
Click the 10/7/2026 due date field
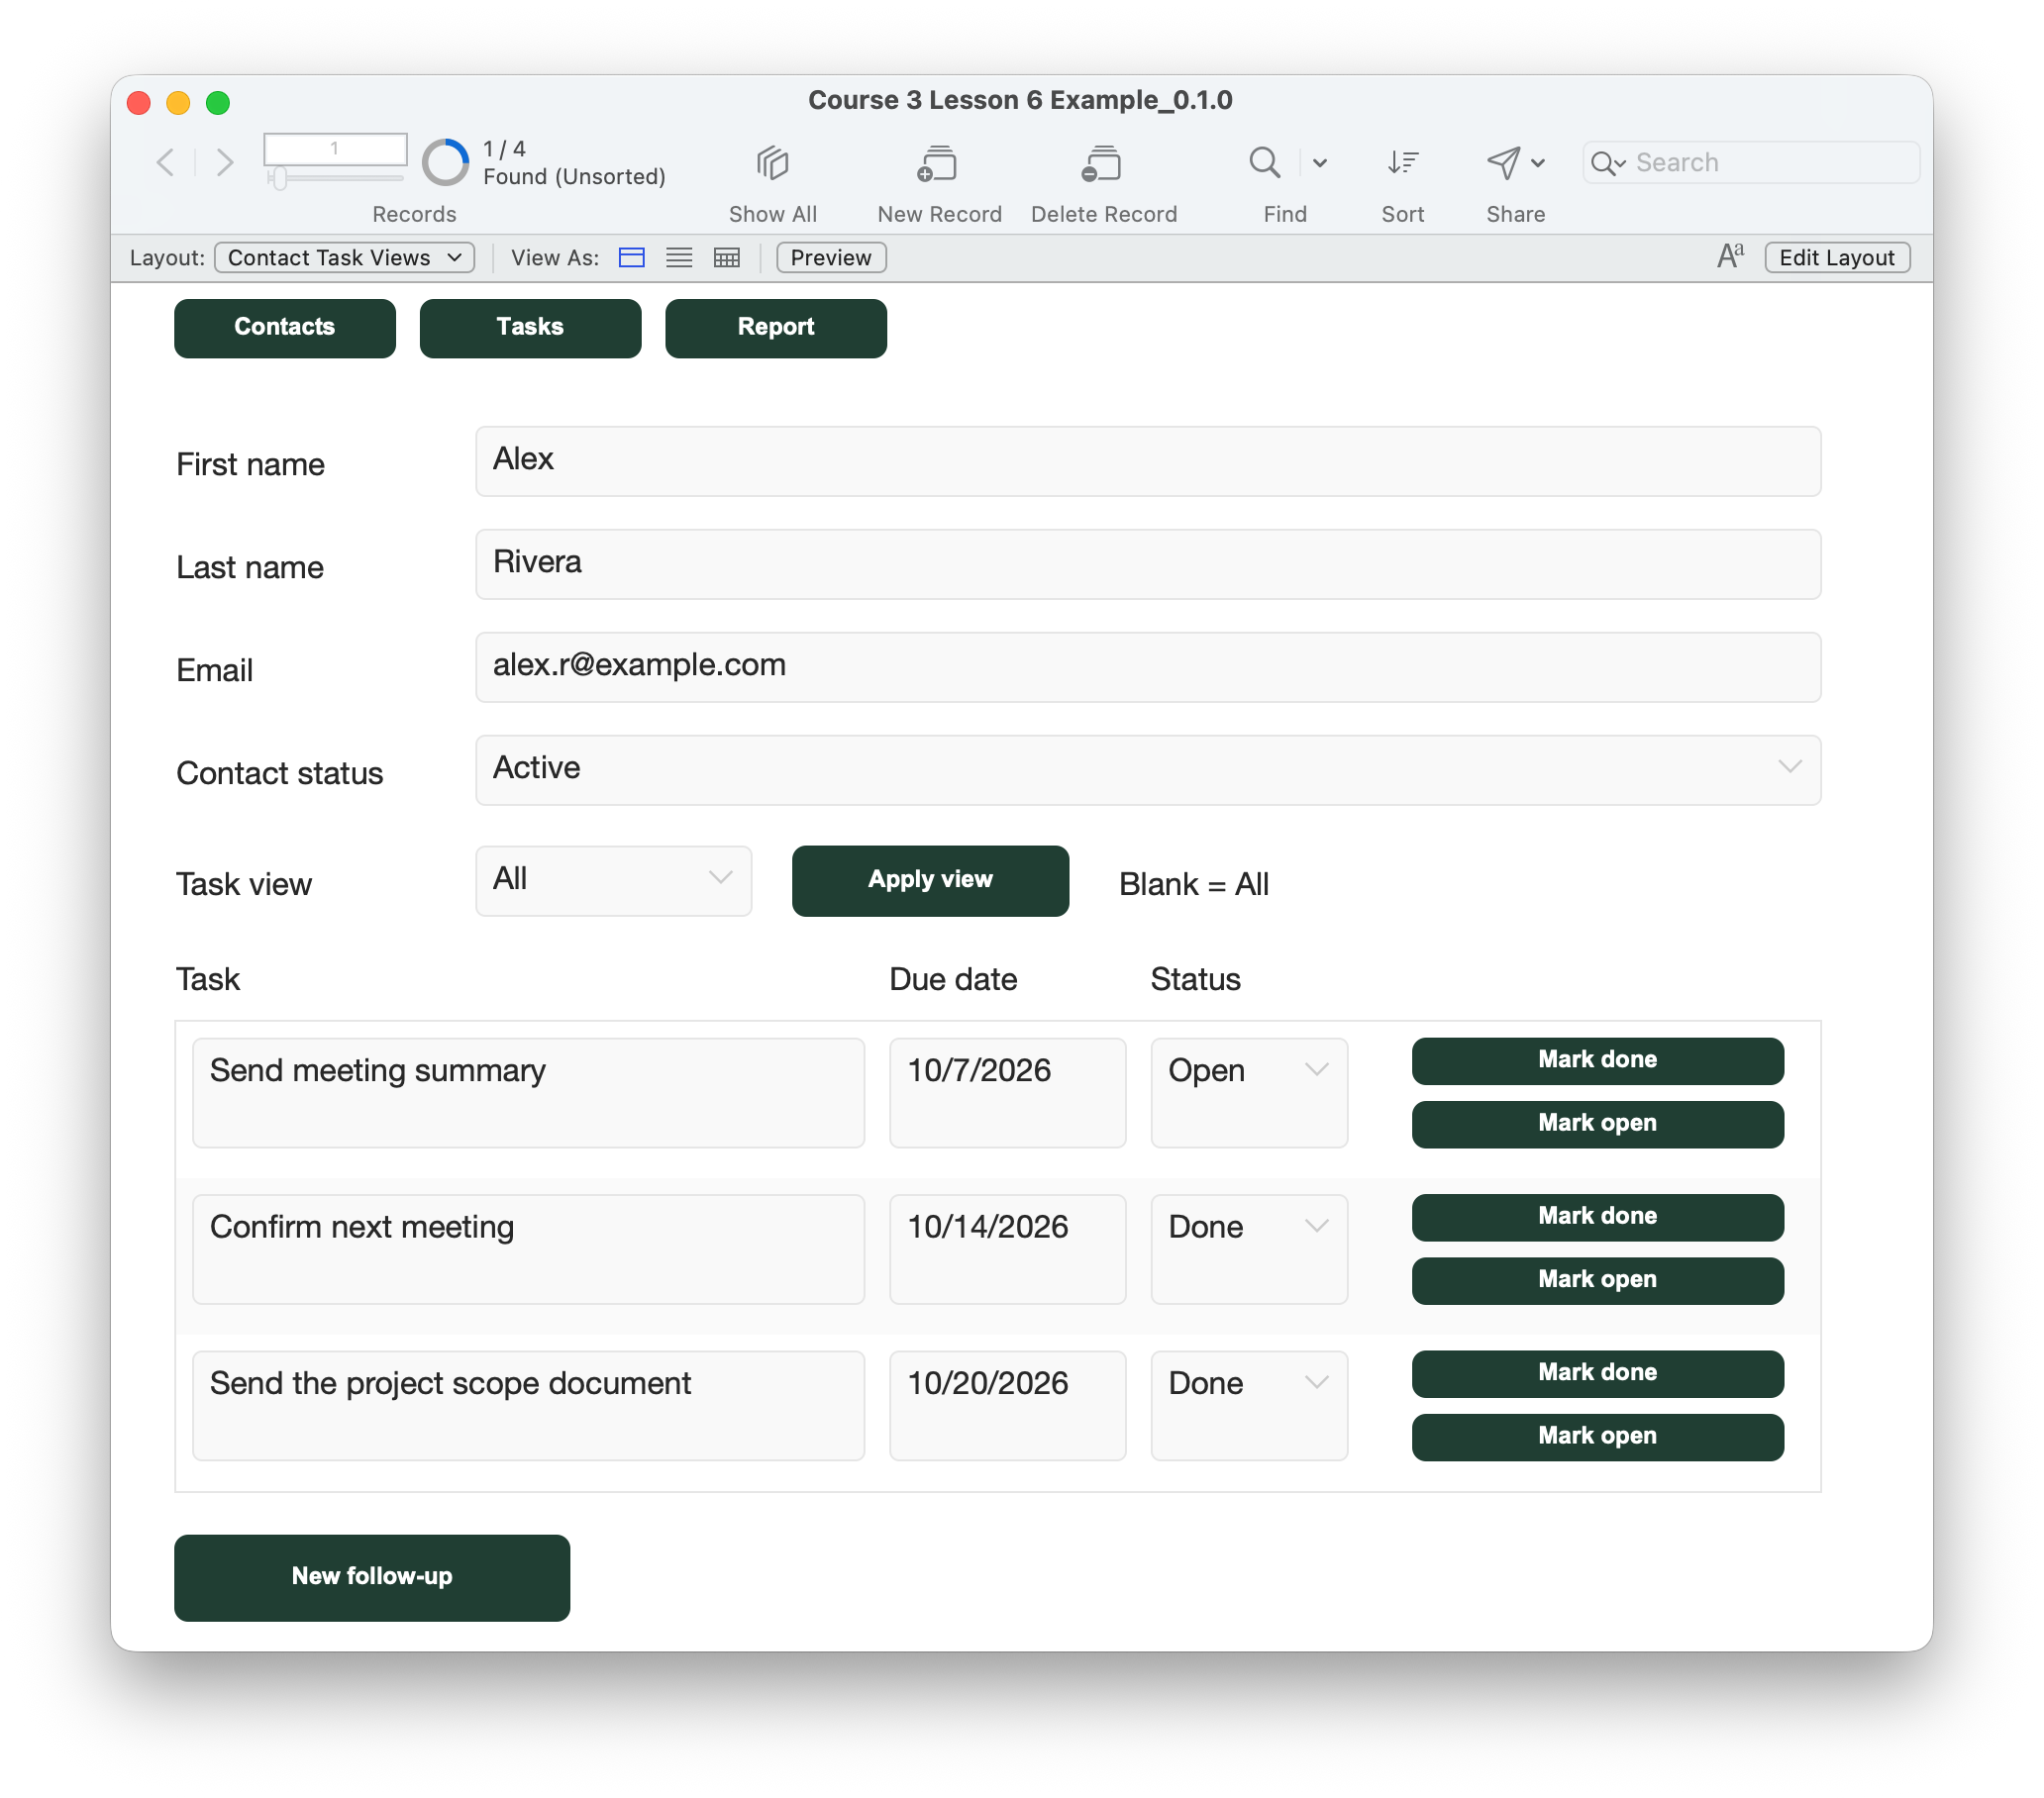point(1007,1092)
